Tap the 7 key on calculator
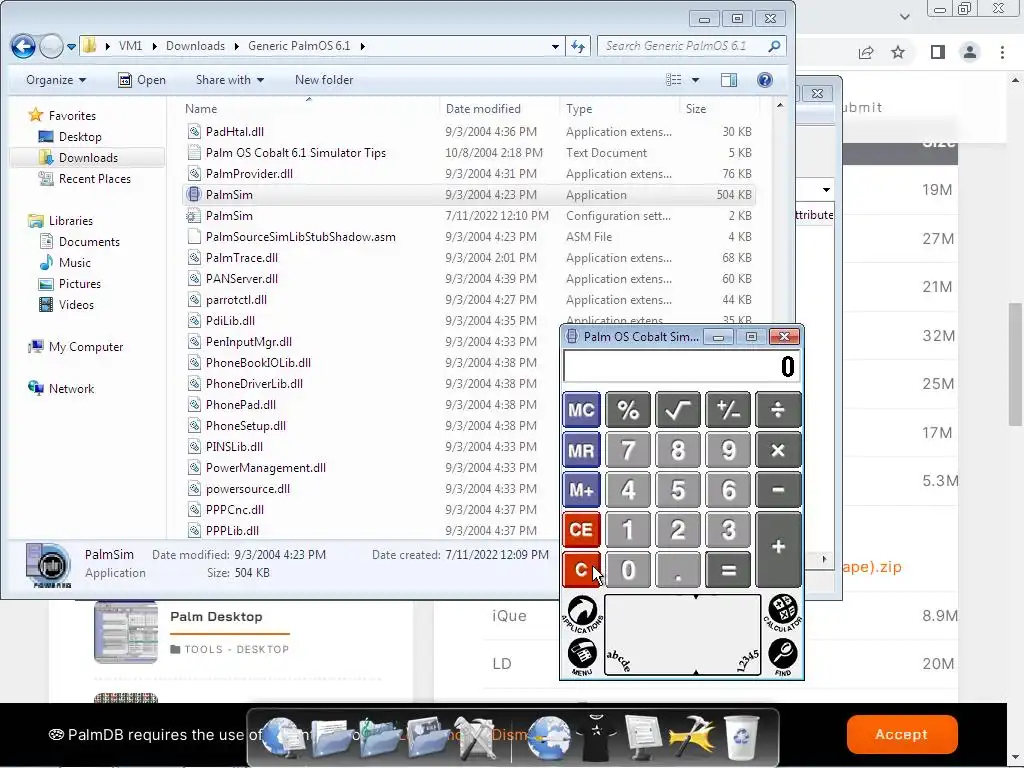 click(x=628, y=451)
